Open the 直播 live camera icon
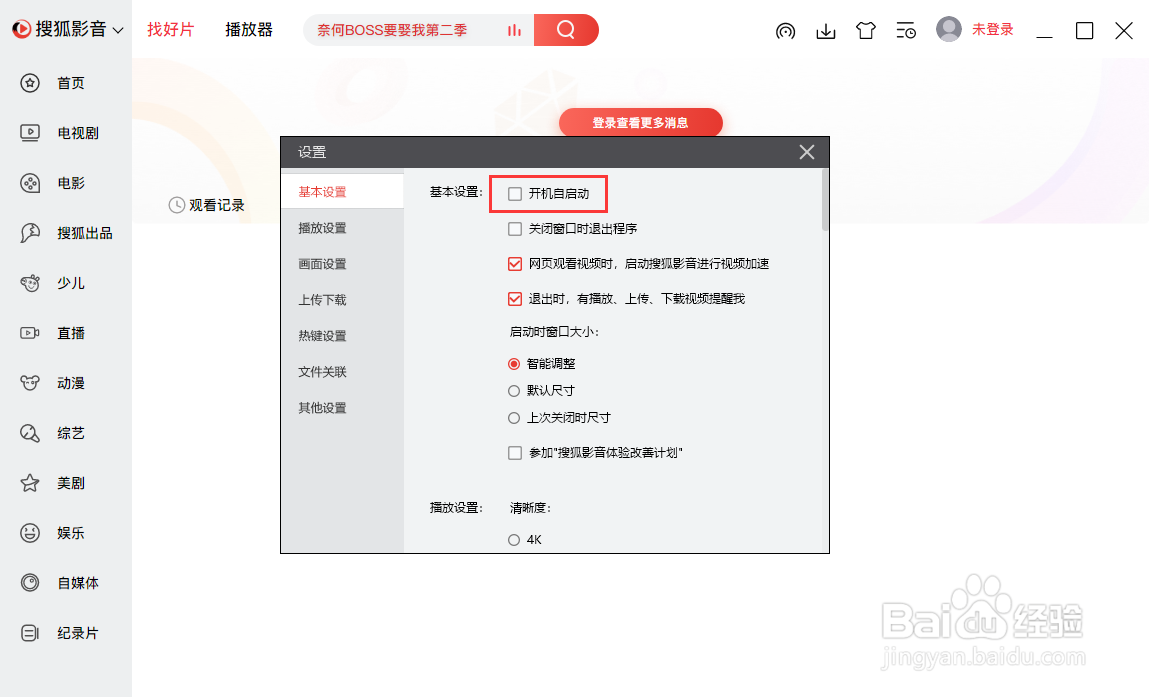Image resolution: width=1149 pixels, height=697 pixels. coord(30,333)
